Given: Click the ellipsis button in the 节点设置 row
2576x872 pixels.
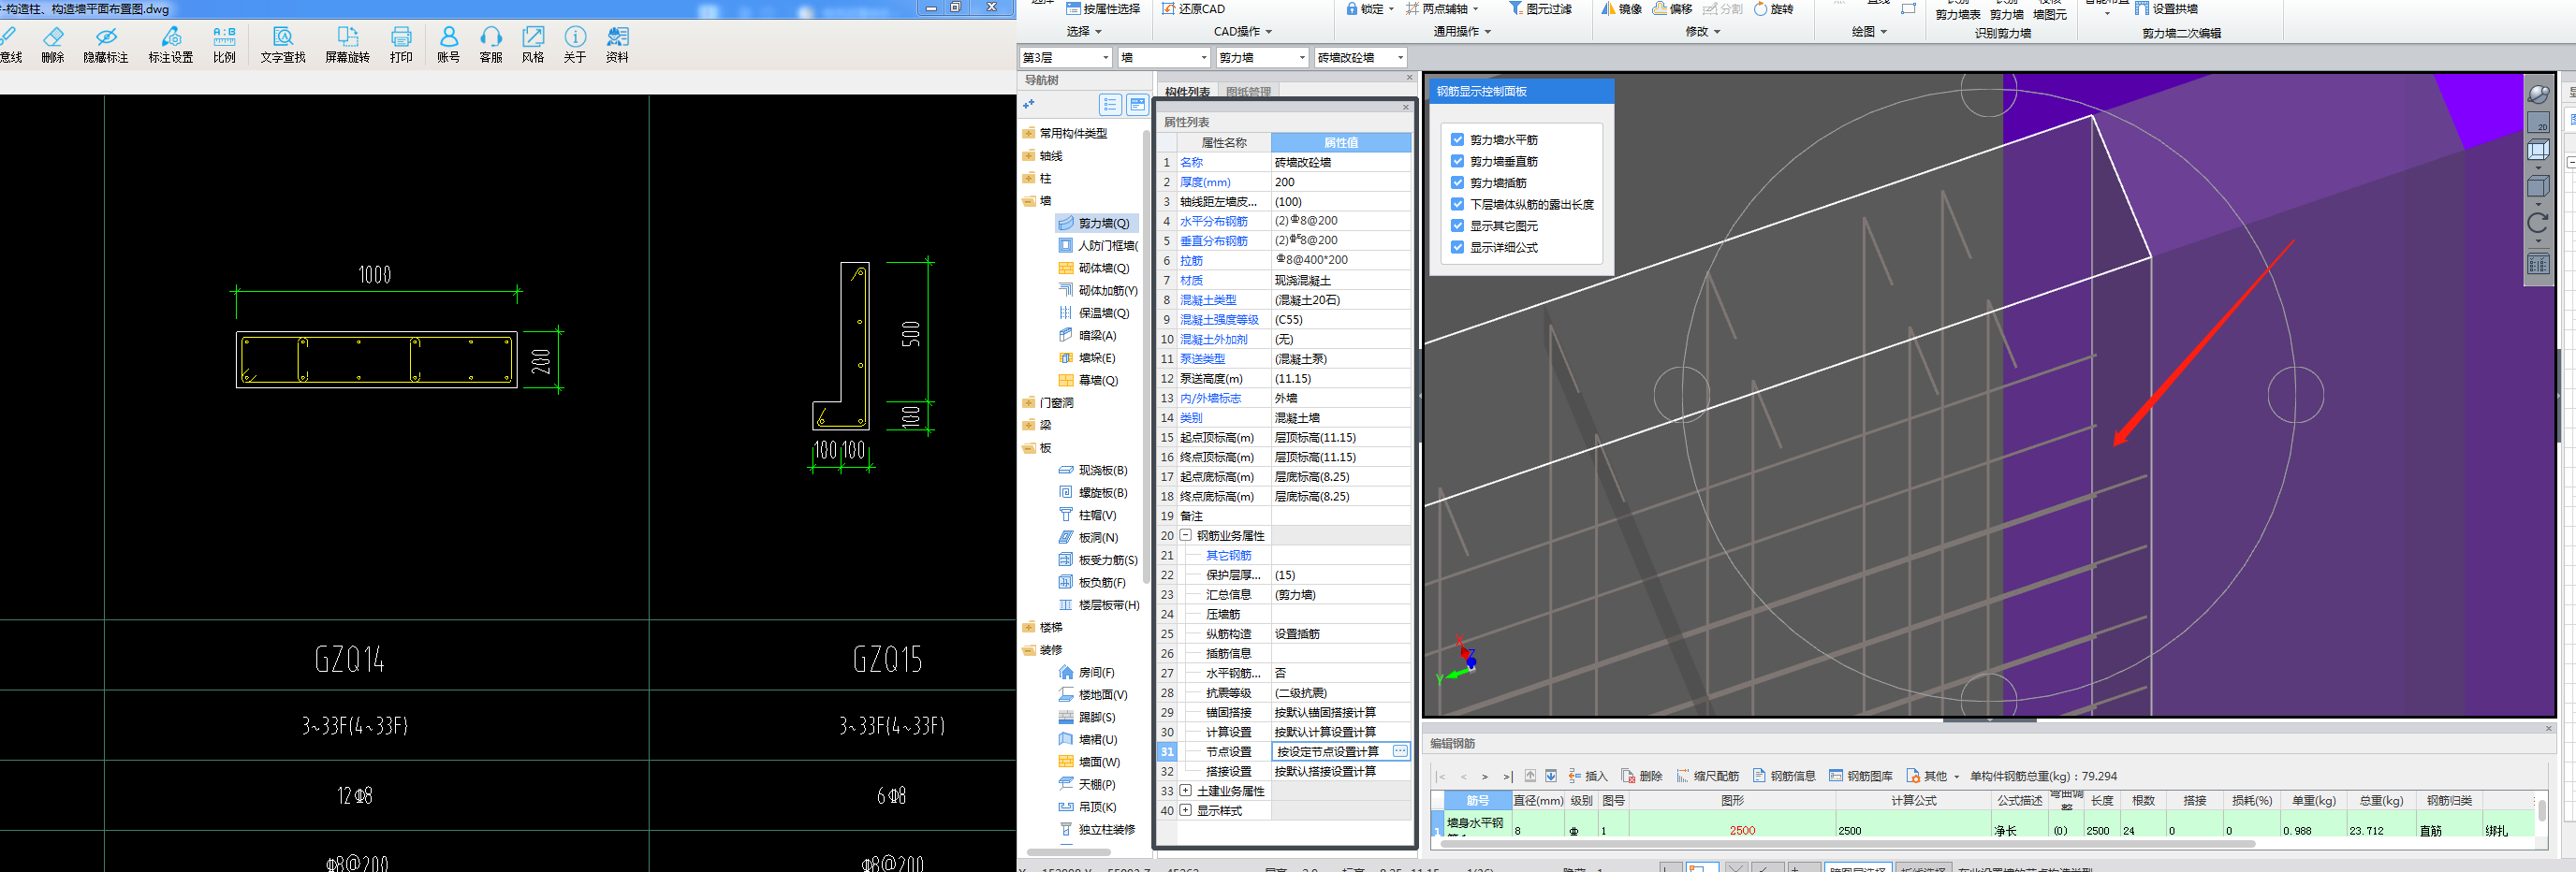Looking at the screenshot, I should coord(1400,751).
